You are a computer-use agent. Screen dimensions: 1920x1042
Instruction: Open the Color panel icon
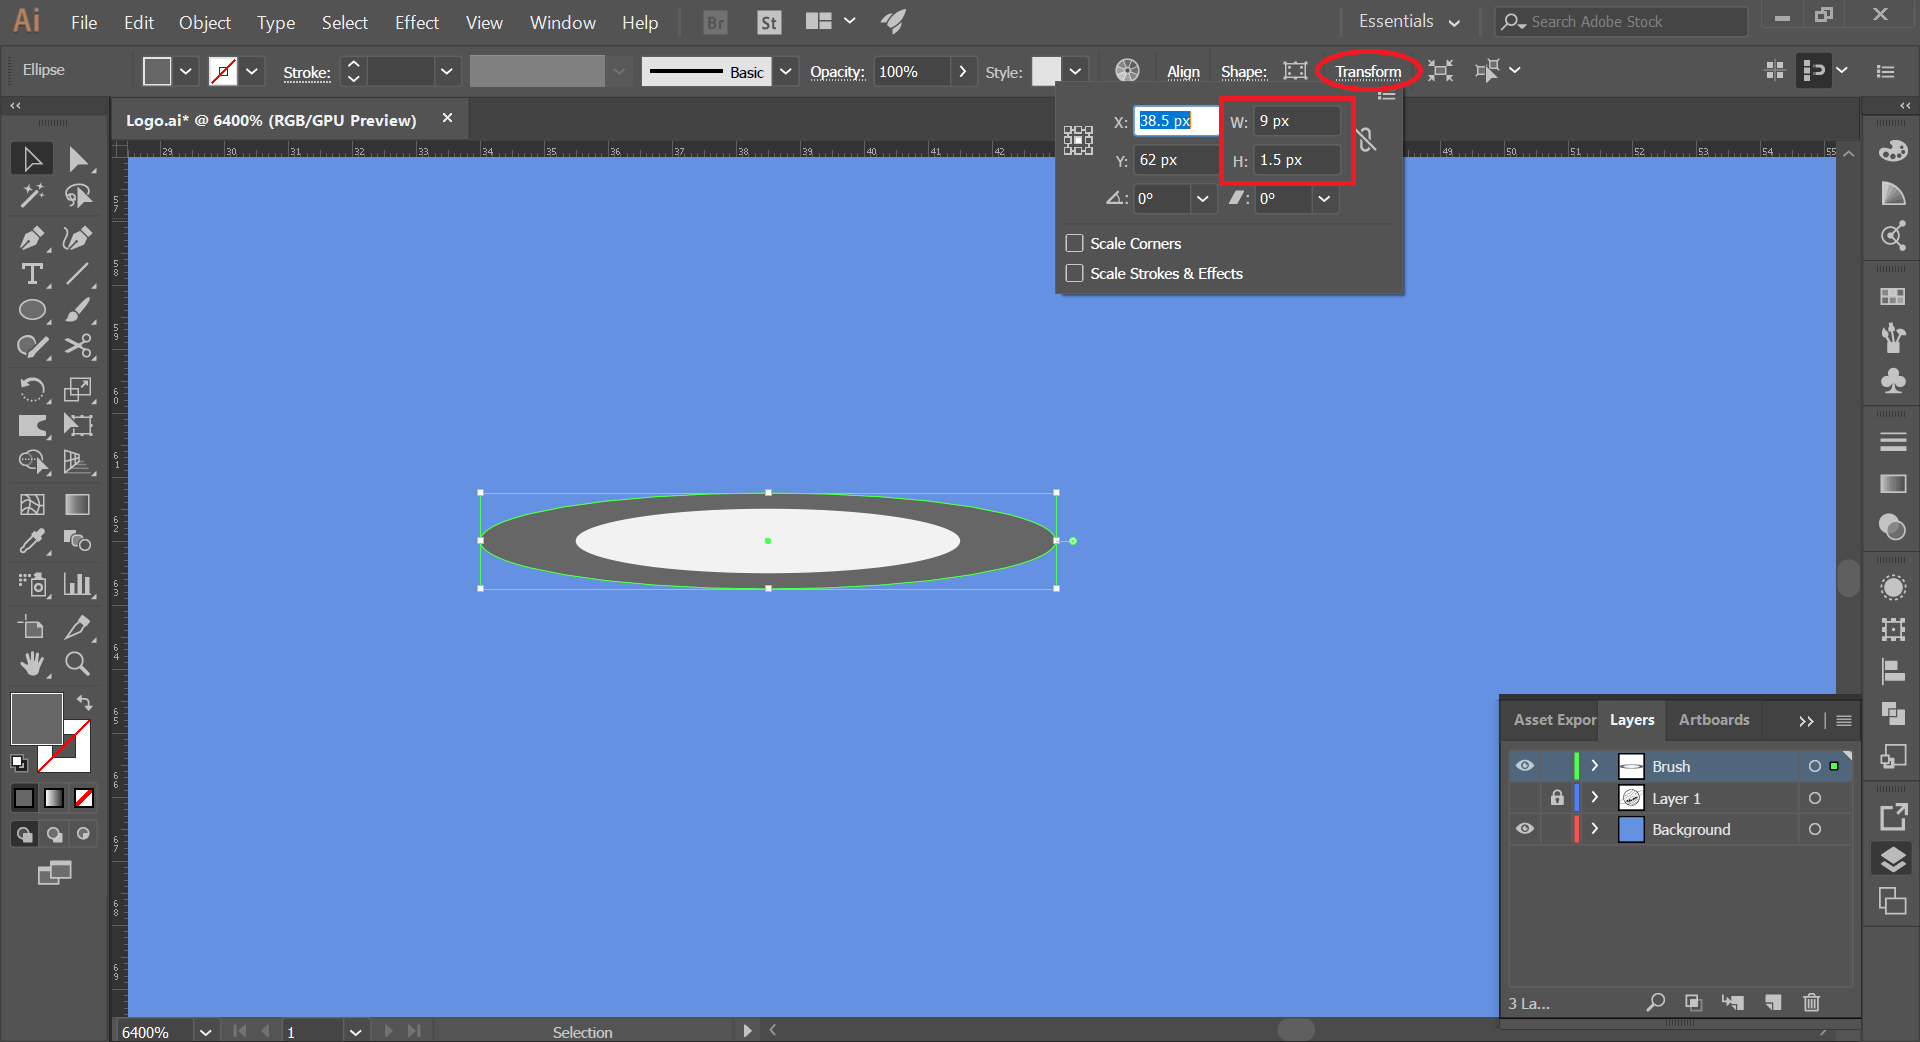click(1893, 151)
